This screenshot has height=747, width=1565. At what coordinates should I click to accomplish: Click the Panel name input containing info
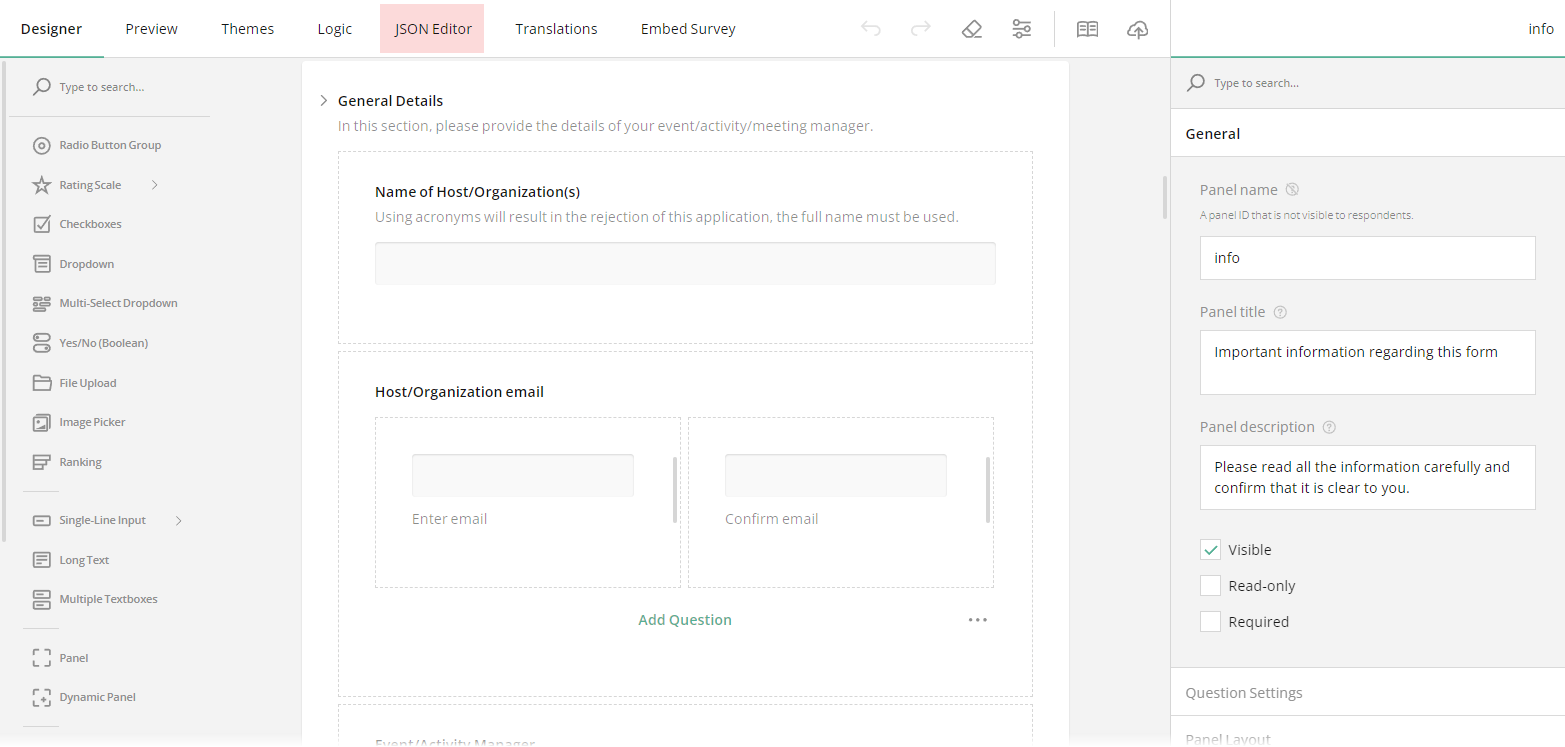[x=1367, y=257]
